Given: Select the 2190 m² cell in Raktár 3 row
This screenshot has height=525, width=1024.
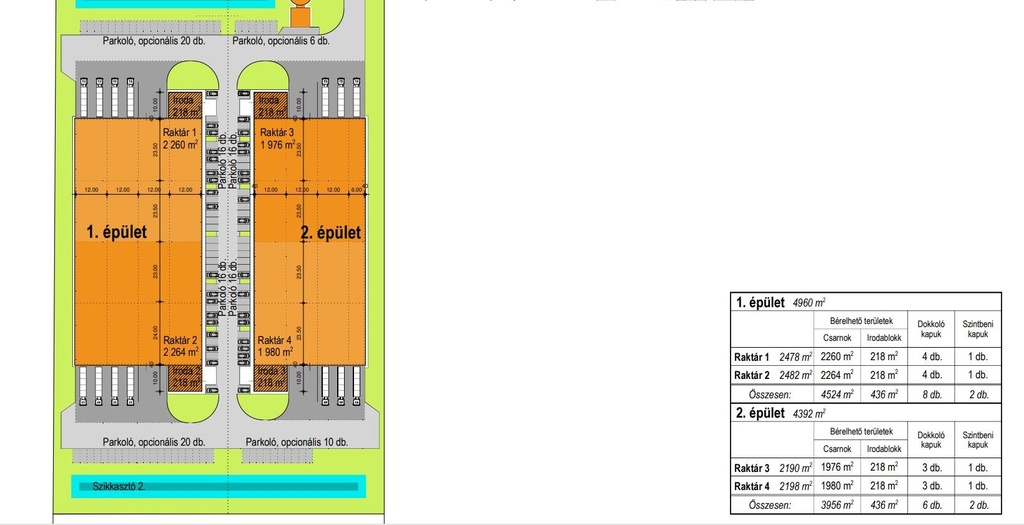Looking at the screenshot, I should [x=795, y=468].
